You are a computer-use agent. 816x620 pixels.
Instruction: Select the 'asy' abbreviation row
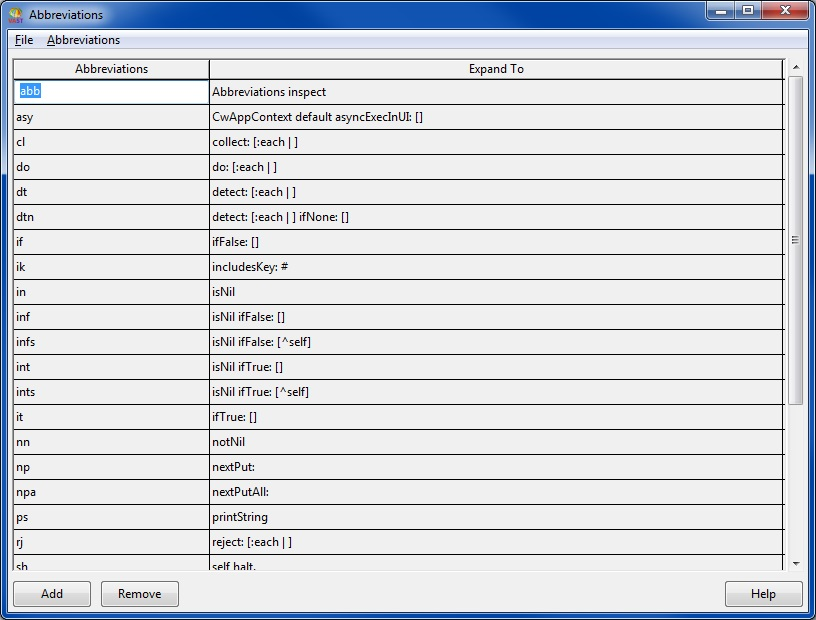[111, 117]
